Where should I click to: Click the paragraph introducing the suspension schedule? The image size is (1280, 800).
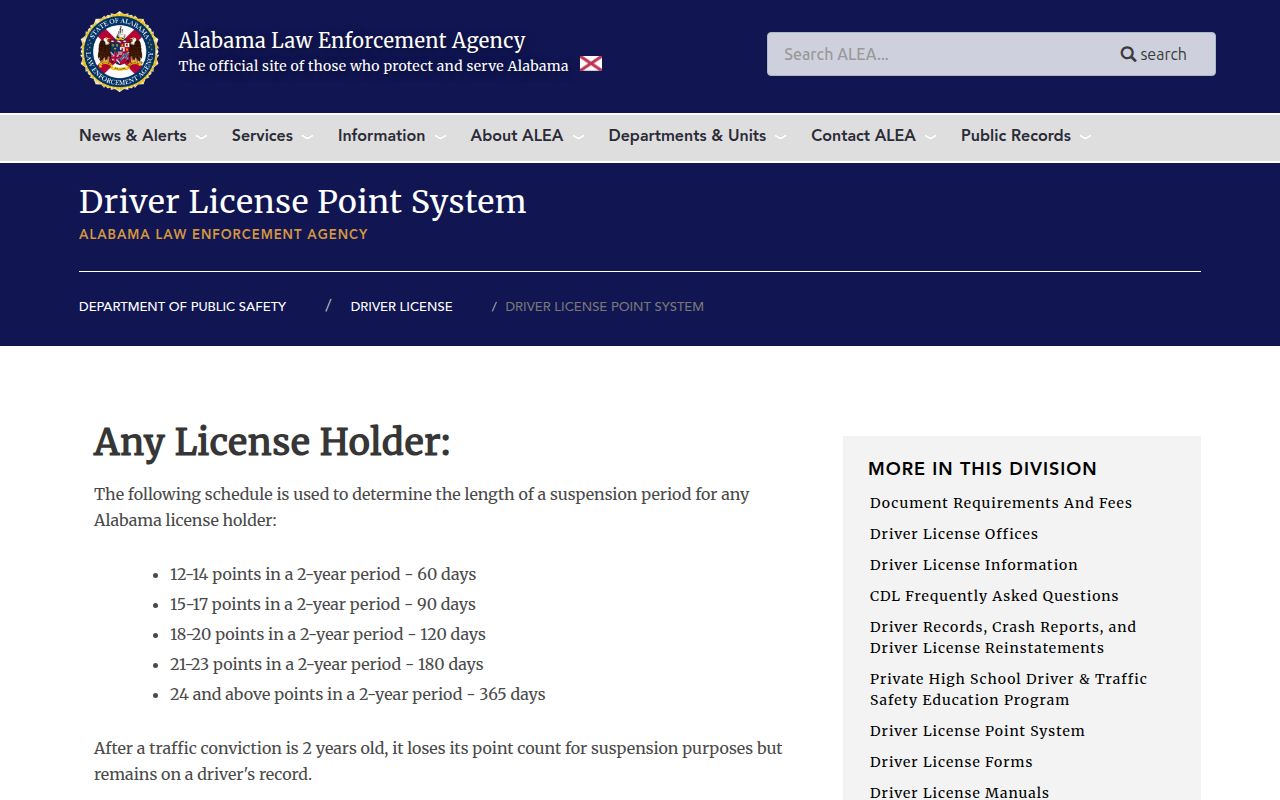(422, 507)
